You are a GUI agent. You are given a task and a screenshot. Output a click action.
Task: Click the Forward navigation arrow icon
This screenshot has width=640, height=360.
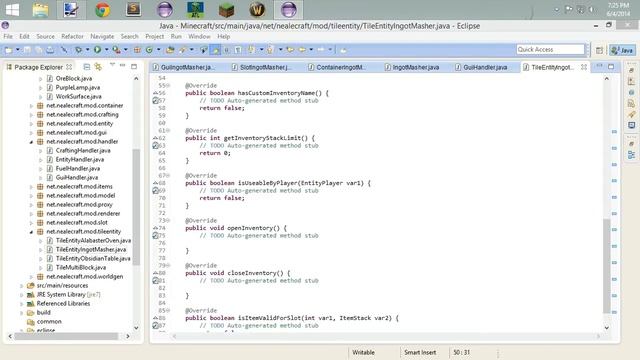tap(321, 50)
